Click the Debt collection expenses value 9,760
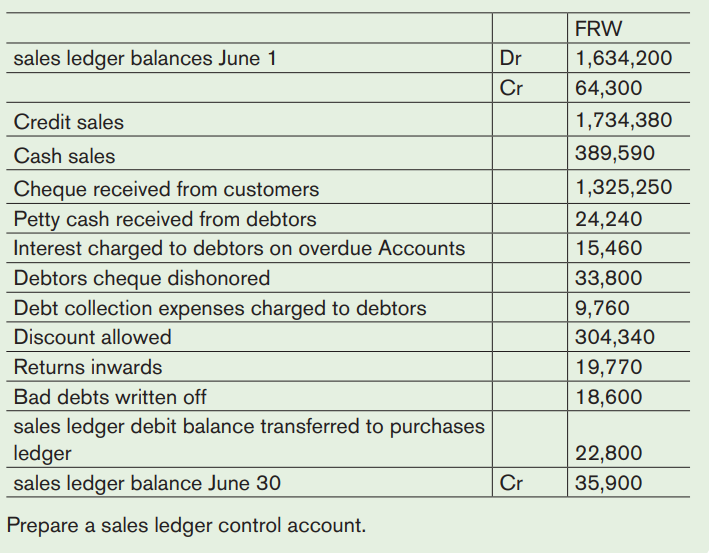Viewport: 709px width, 553px height. [x=602, y=308]
